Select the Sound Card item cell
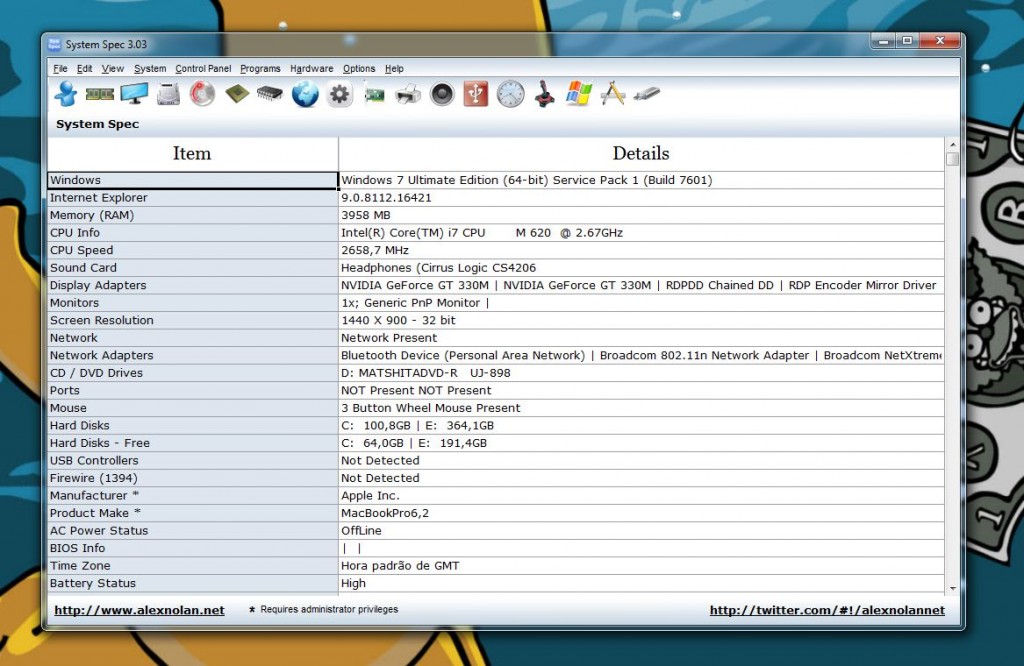The width and height of the screenshot is (1024, 666). click(192, 268)
